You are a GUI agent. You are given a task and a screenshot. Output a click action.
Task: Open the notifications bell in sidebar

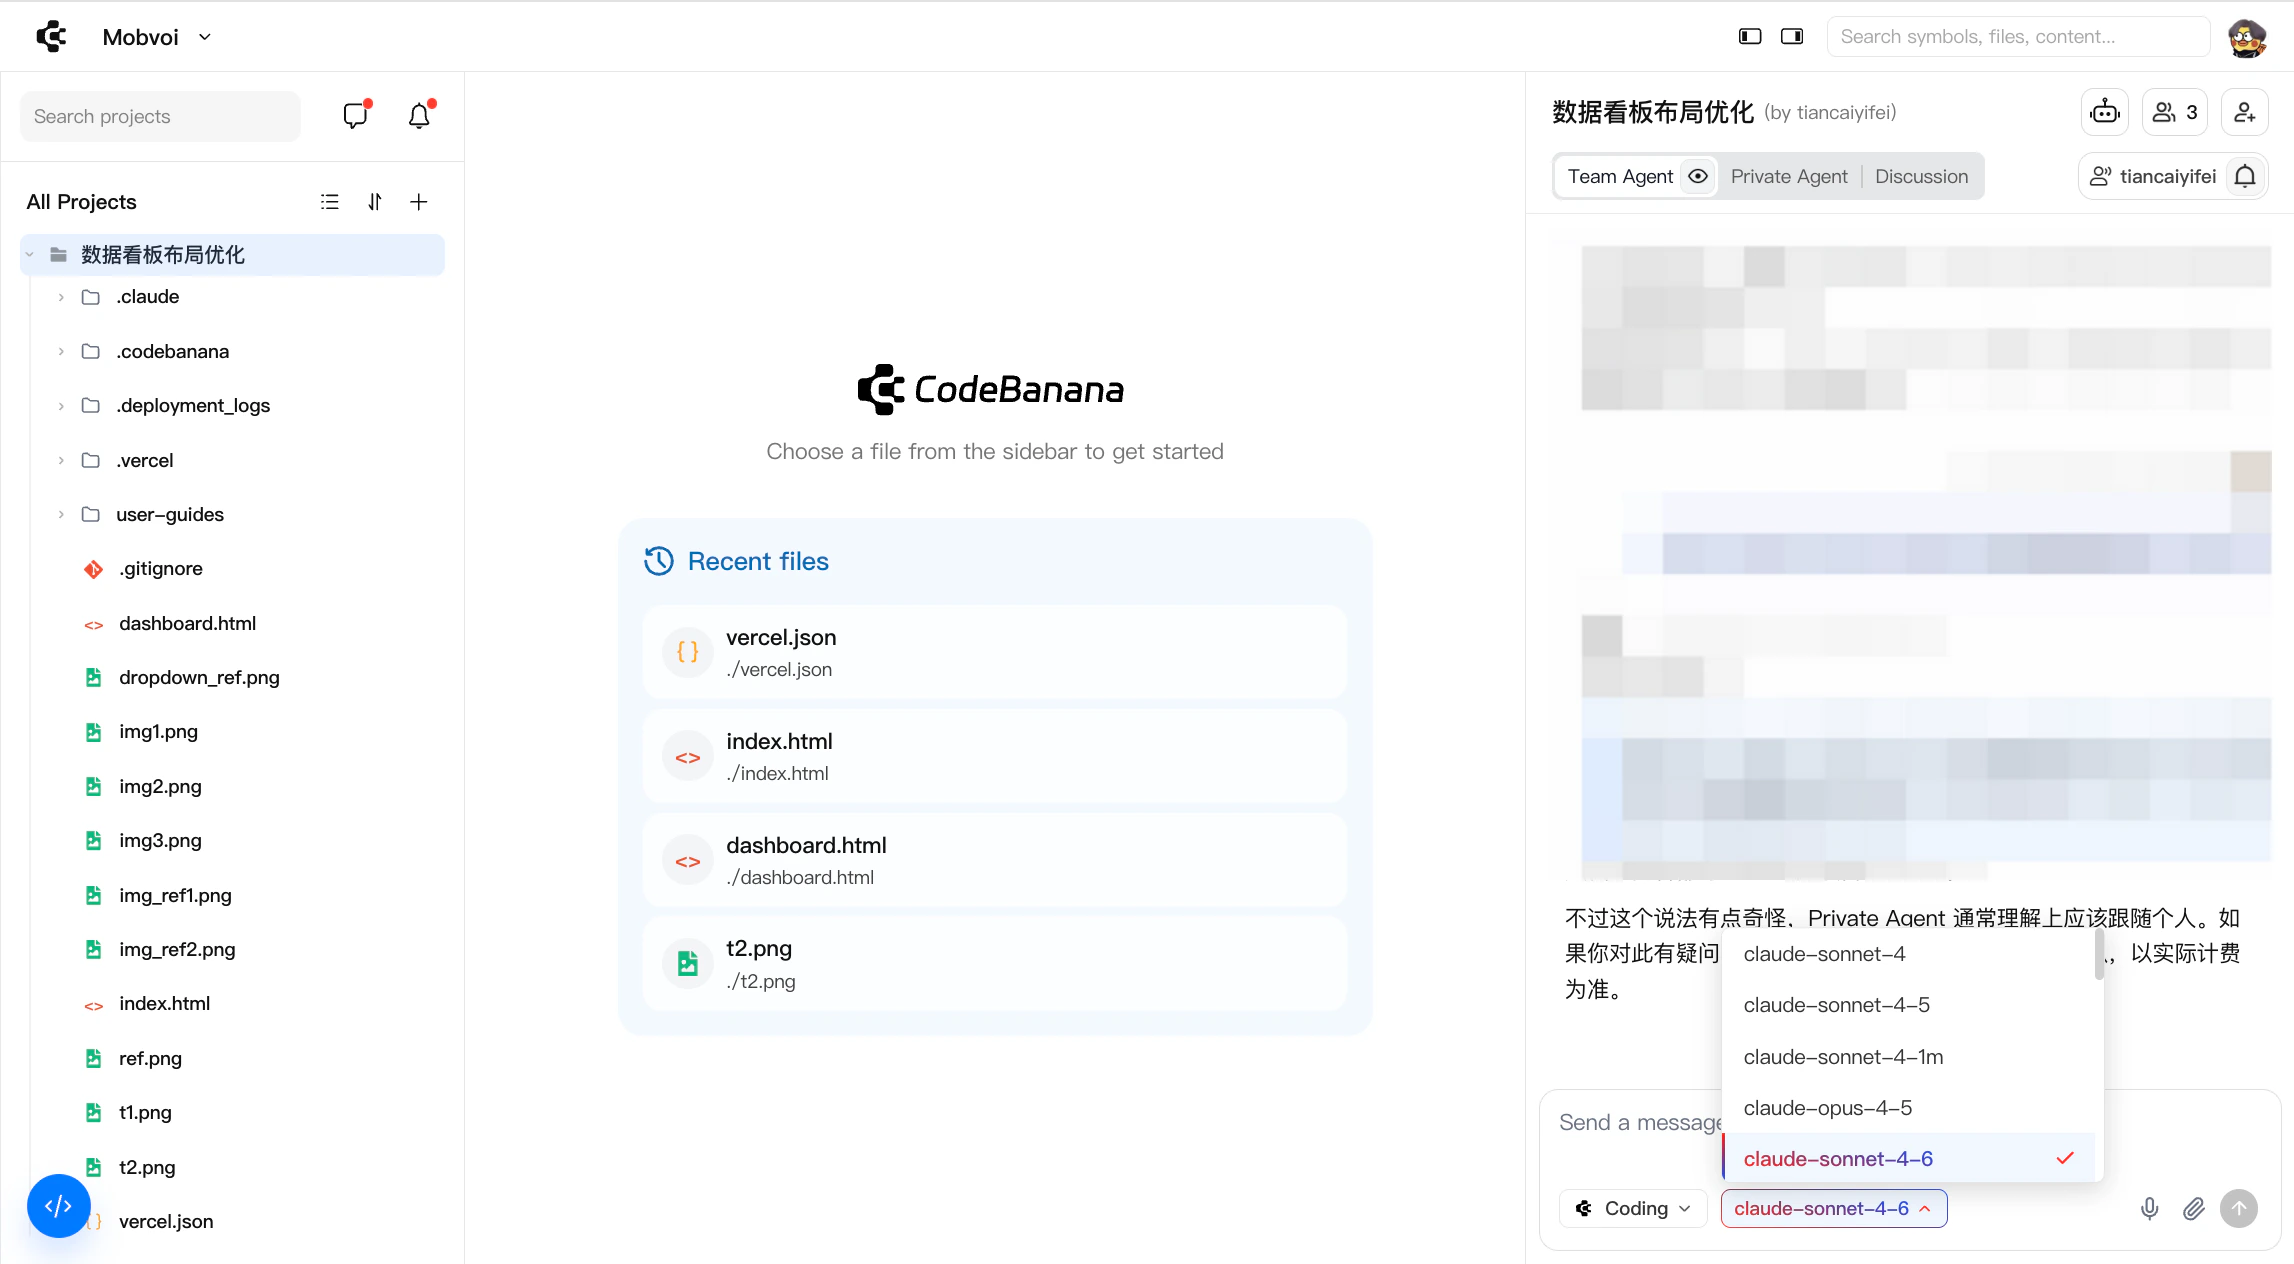point(418,116)
